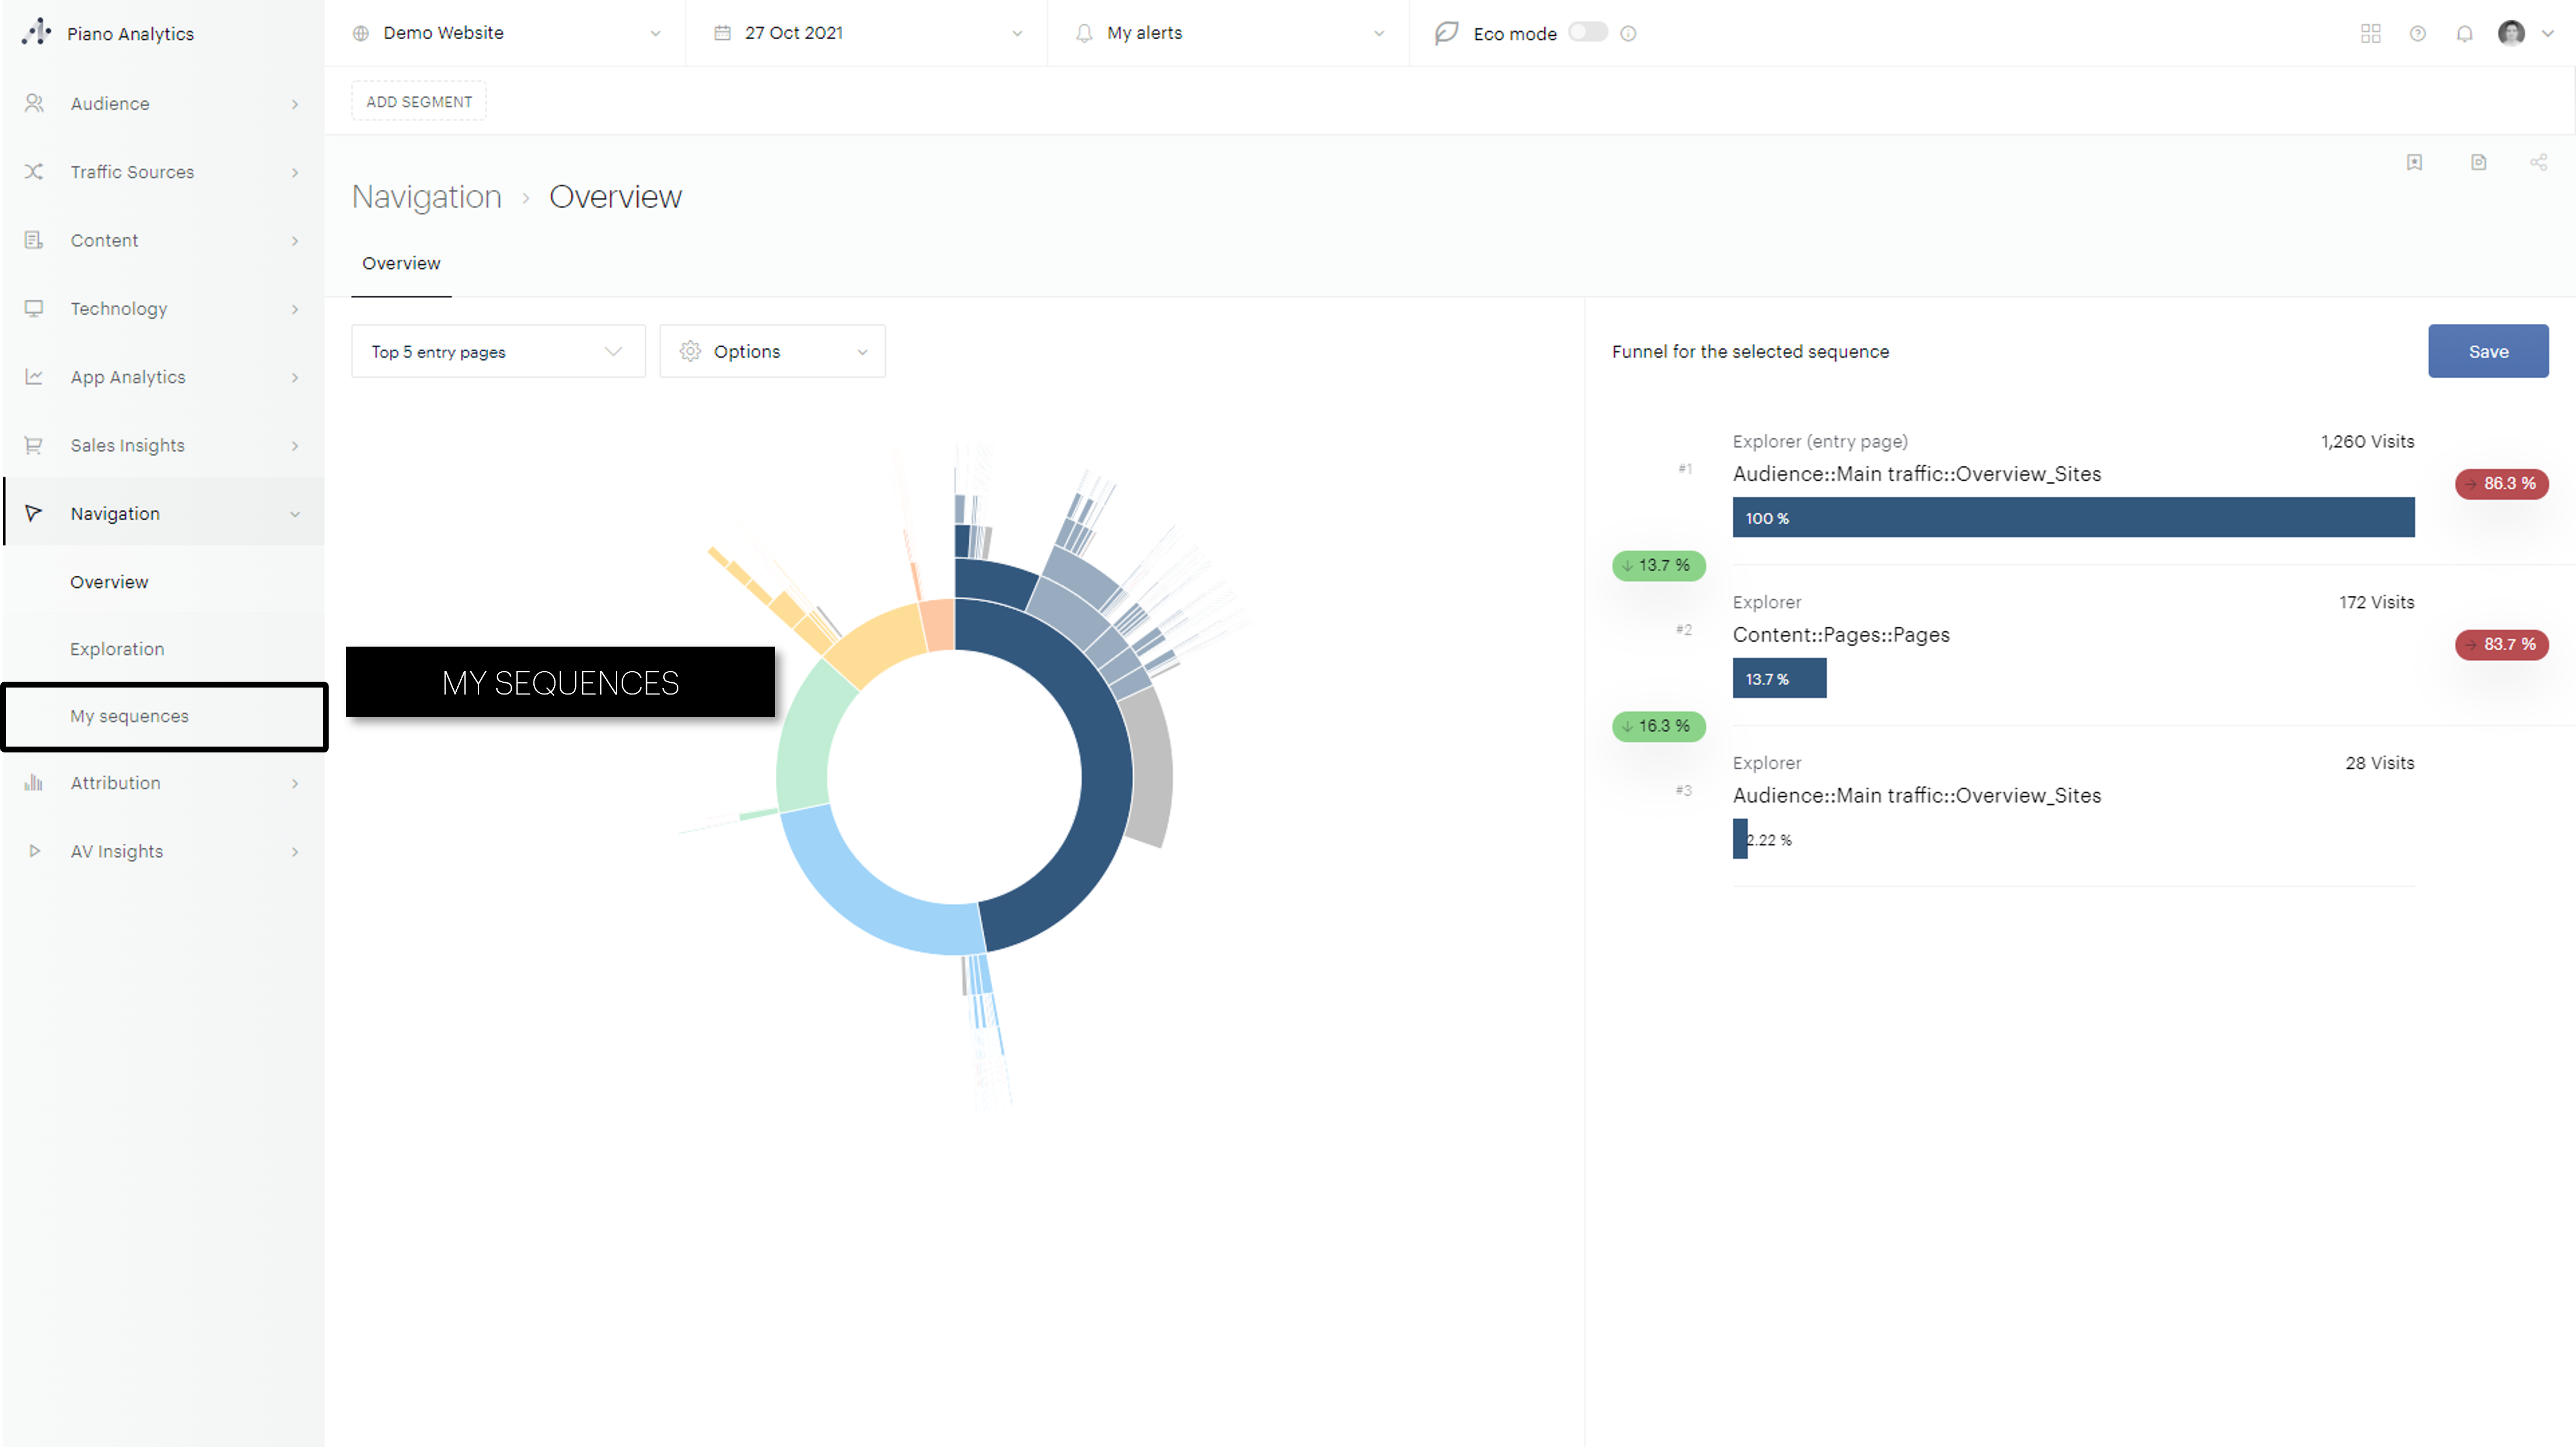Click the export document icon
Screen dimensions: 2576x1447
click(2478, 162)
